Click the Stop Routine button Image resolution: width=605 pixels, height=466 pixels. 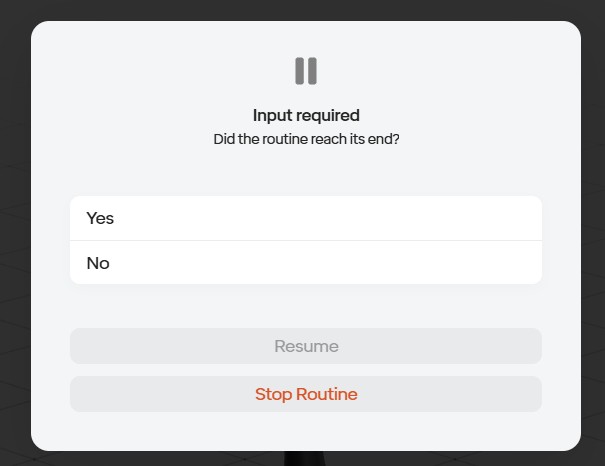click(x=306, y=394)
